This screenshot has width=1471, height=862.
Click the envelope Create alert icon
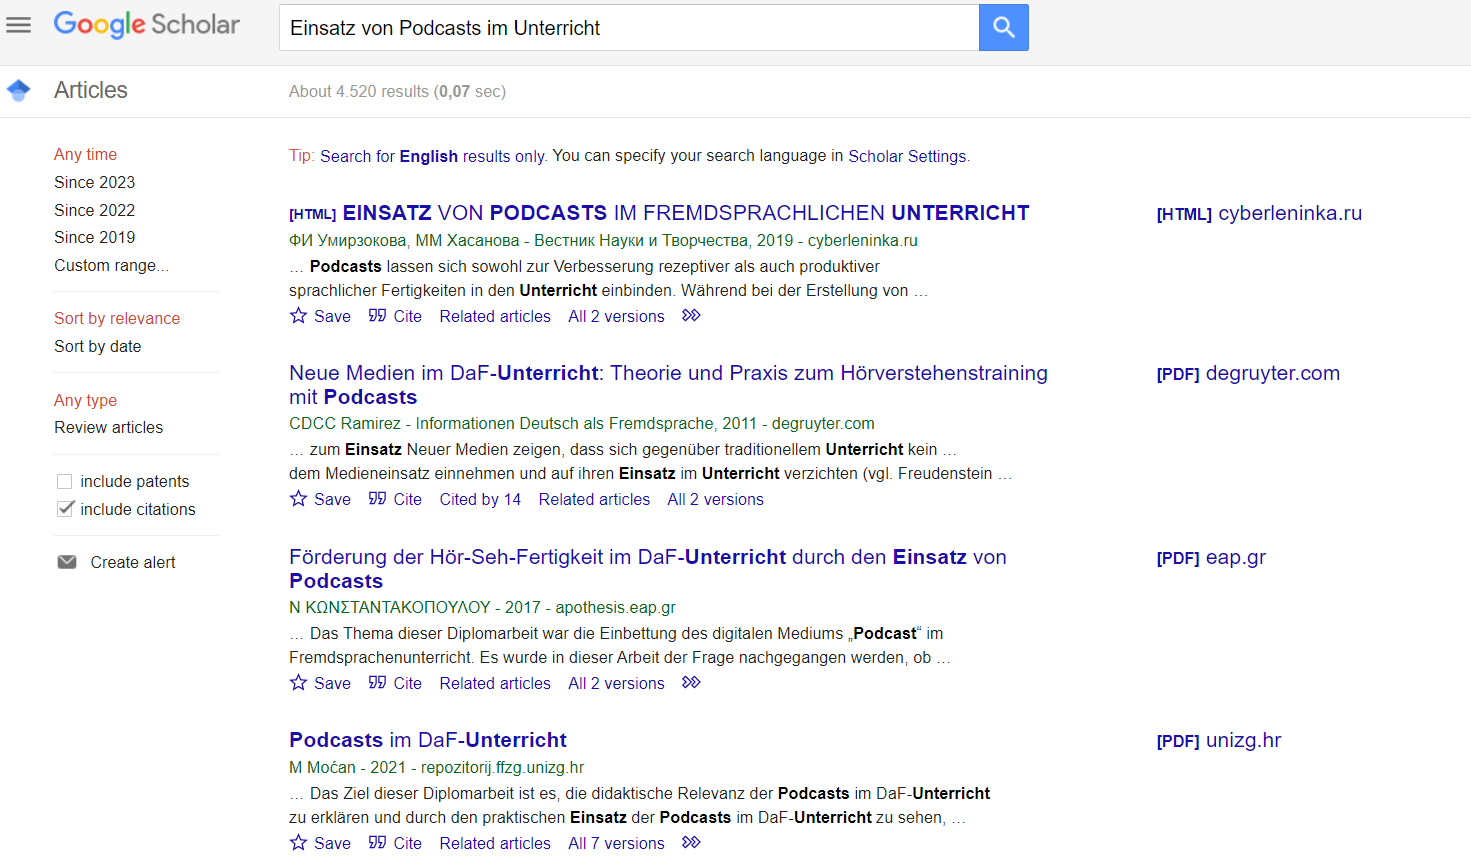point(67,562)
